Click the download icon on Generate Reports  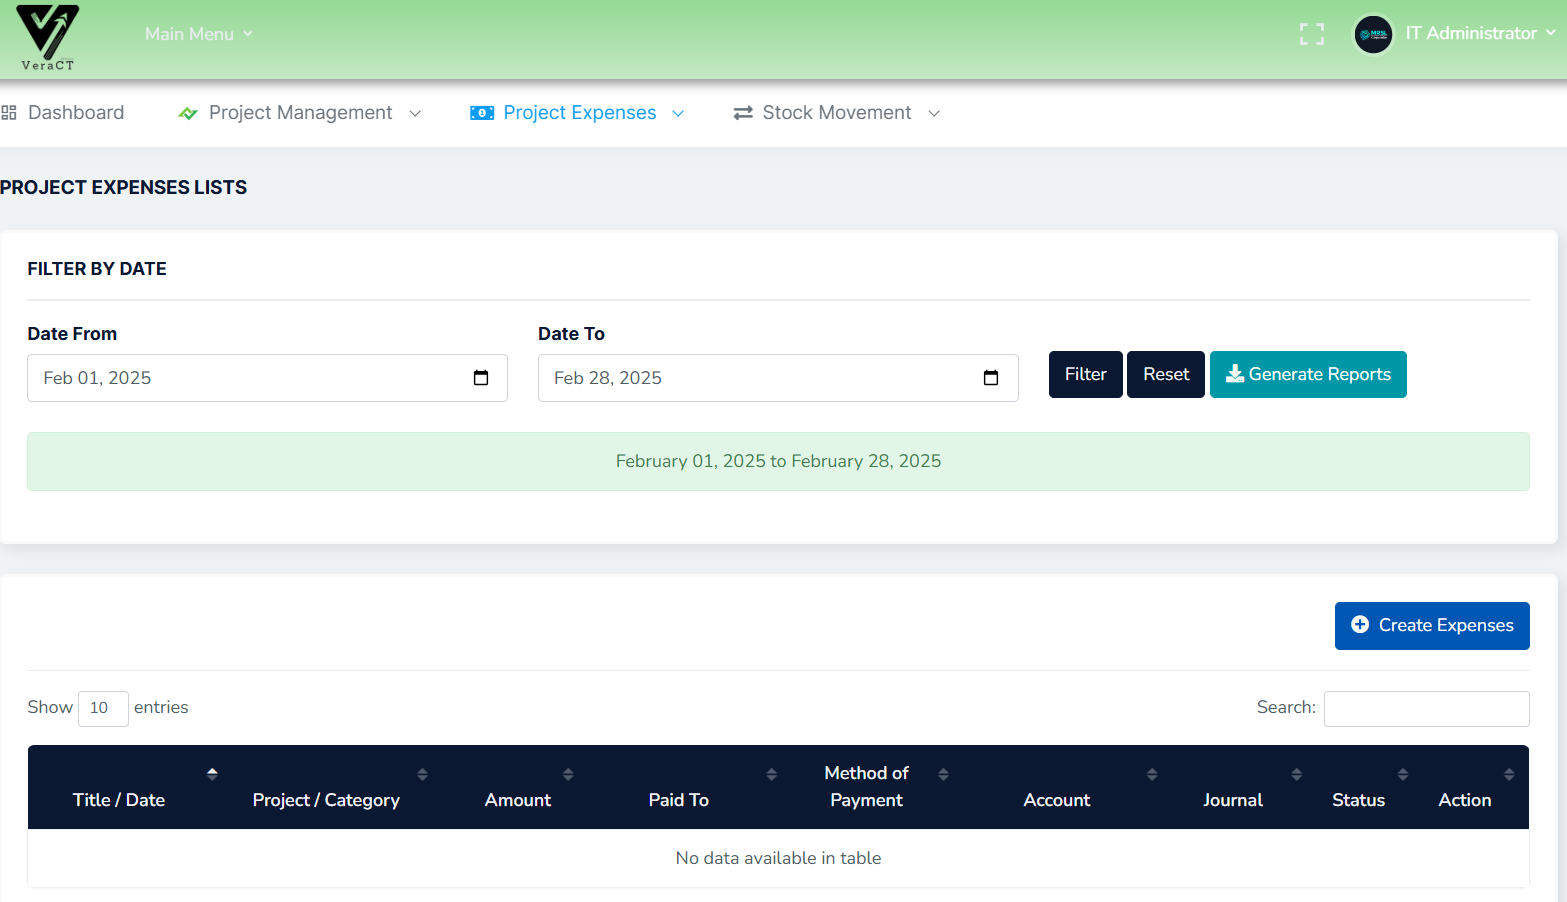1235,374
